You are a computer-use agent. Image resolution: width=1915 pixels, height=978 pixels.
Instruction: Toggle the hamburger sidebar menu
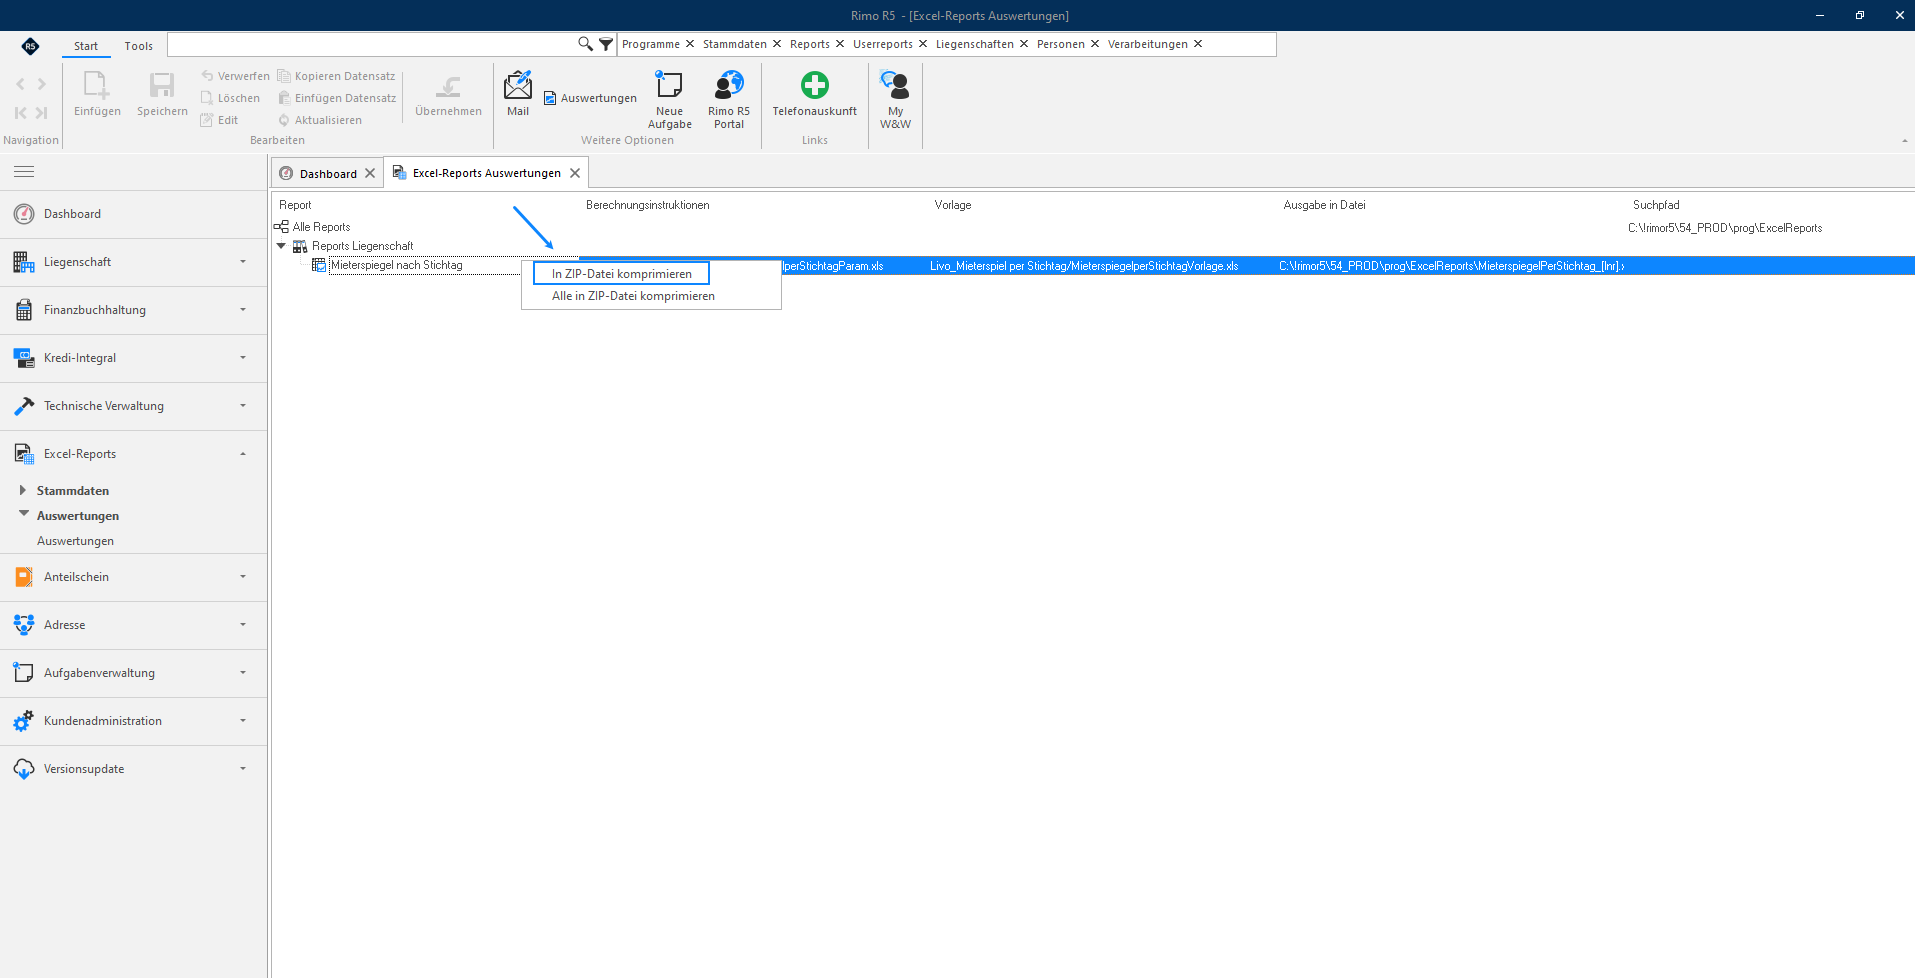pyautogui.click(x=24, y=172)
